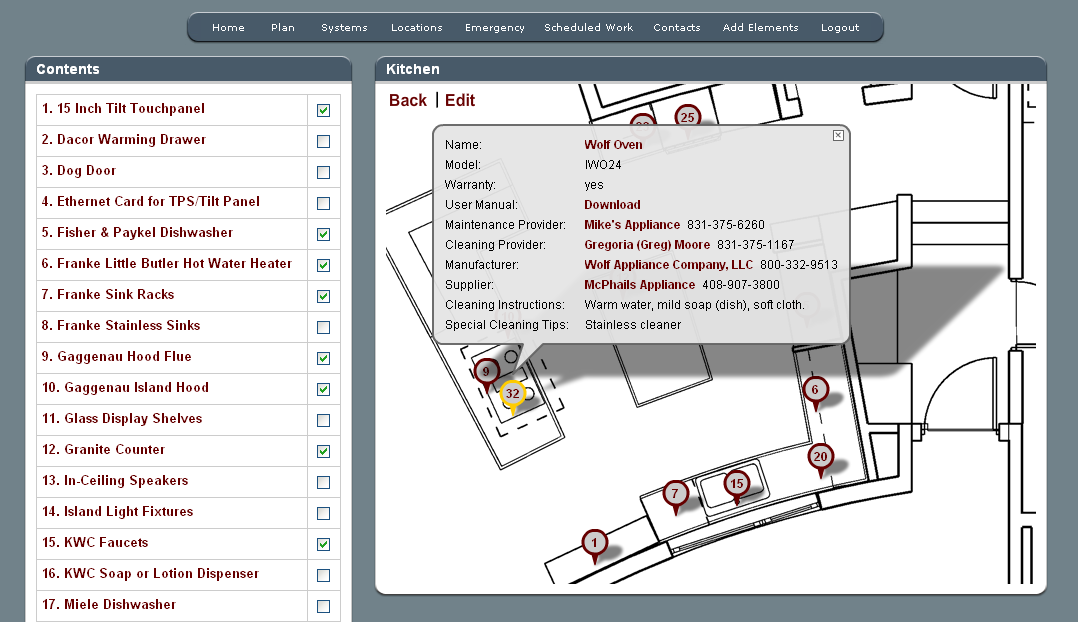The width and height of the screenshot is (1078, 622).
Task: Check the Dog Door checkbox
Action: pos(323,173)
